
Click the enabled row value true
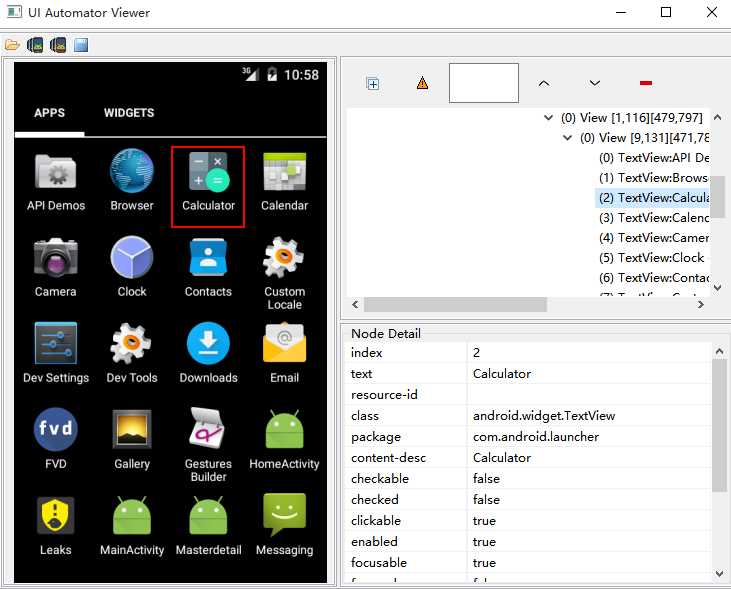click(x=484, y=541)
